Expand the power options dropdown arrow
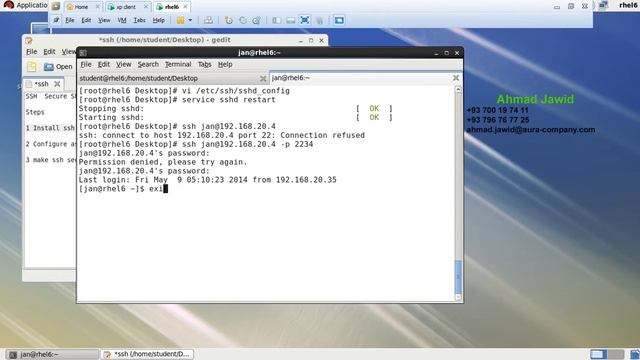The height and width of the screenshot is (360, 640). point(190,20)
